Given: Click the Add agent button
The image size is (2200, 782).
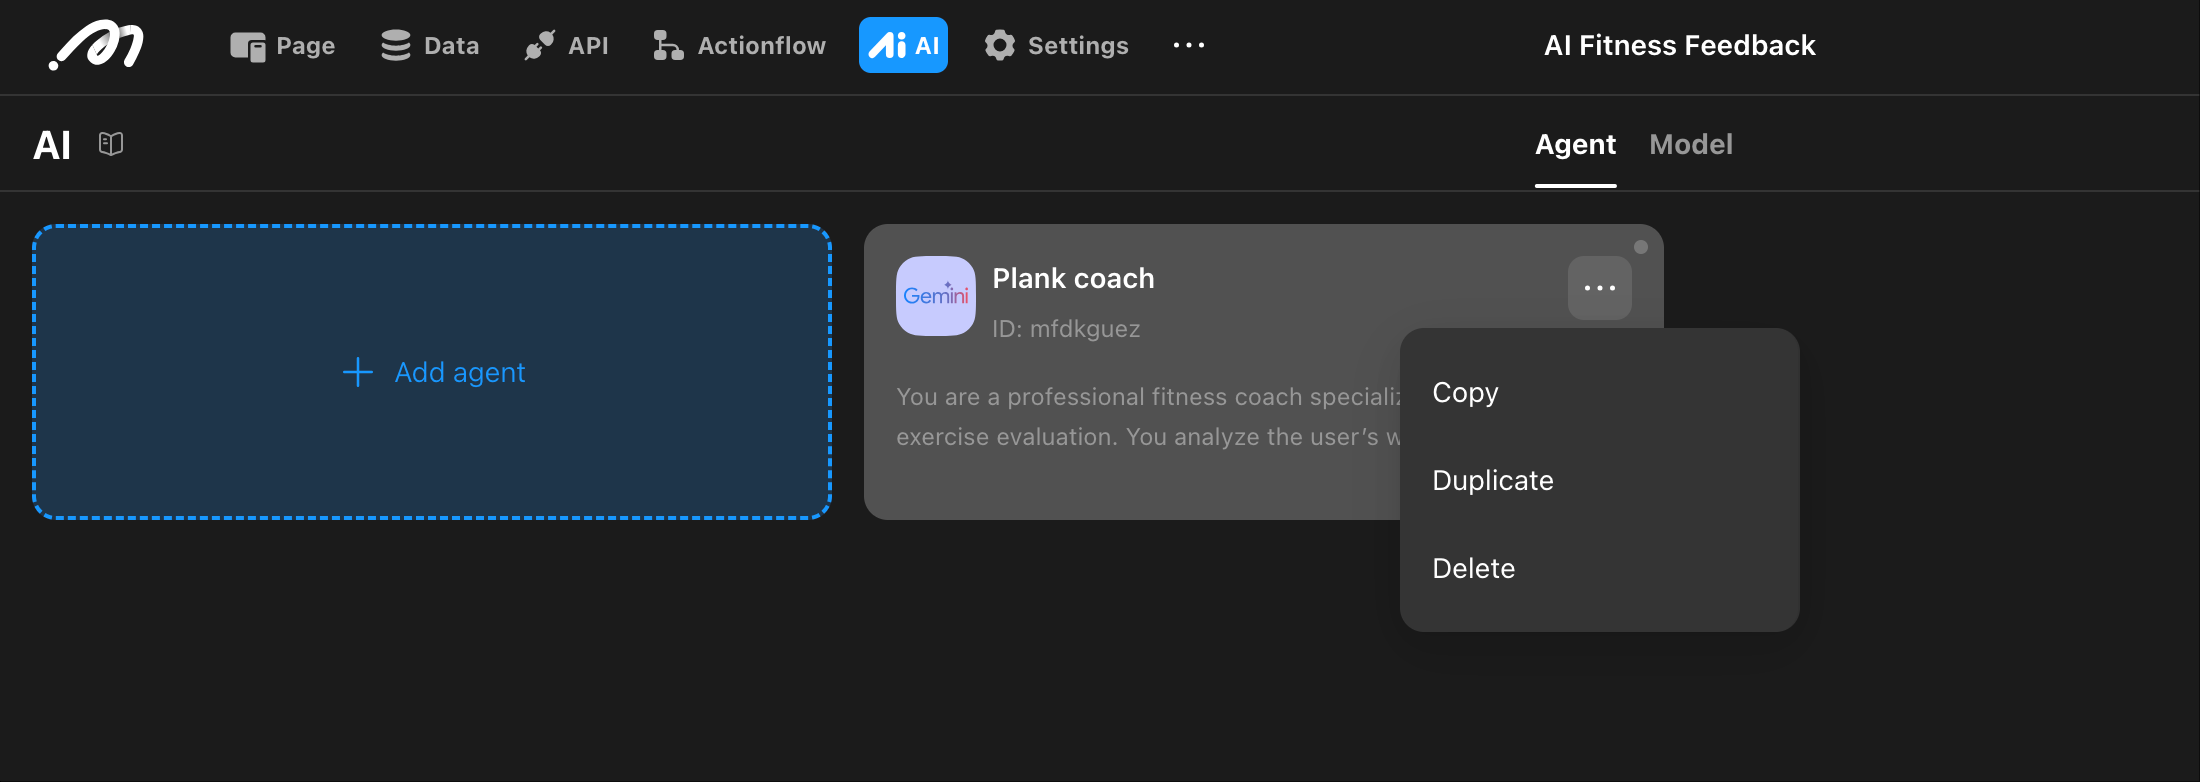Looking at the screenshot, I should 432,372.
